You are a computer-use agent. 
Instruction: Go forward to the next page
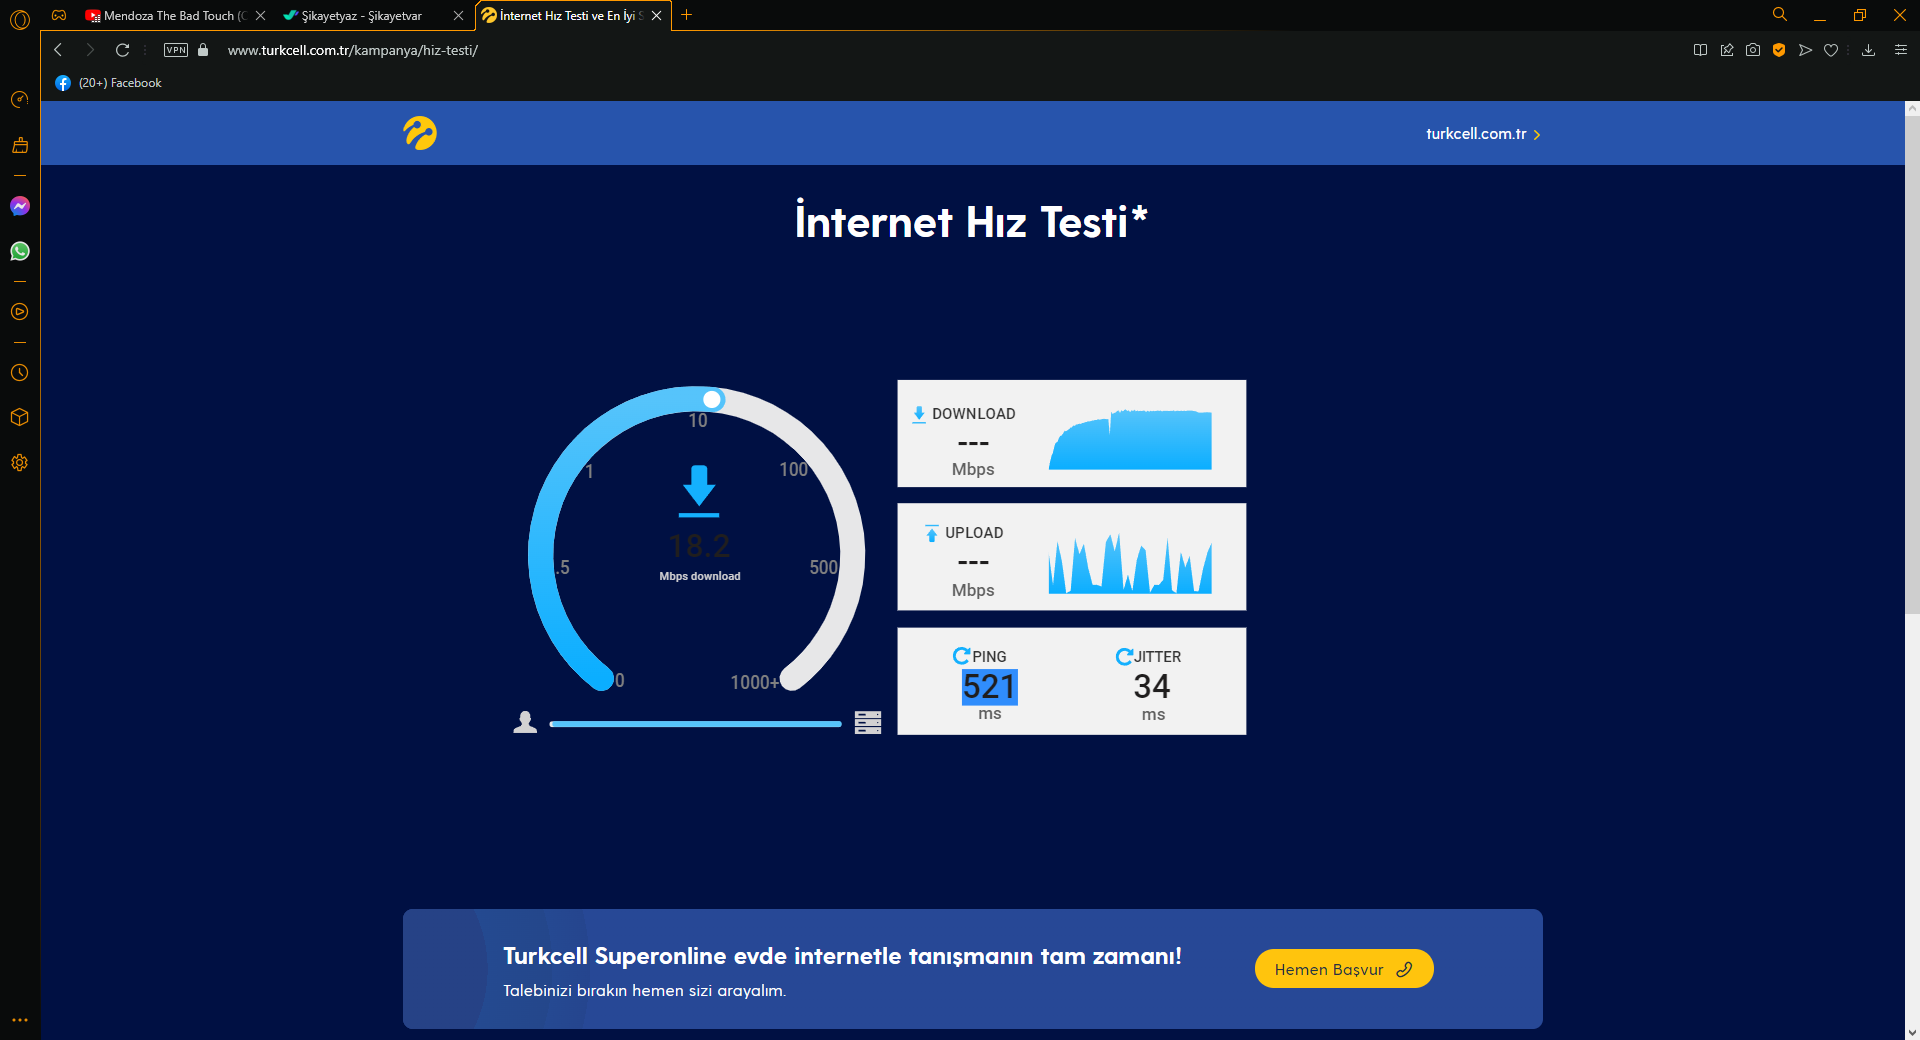pyautogui.click(x=90, y=50)
